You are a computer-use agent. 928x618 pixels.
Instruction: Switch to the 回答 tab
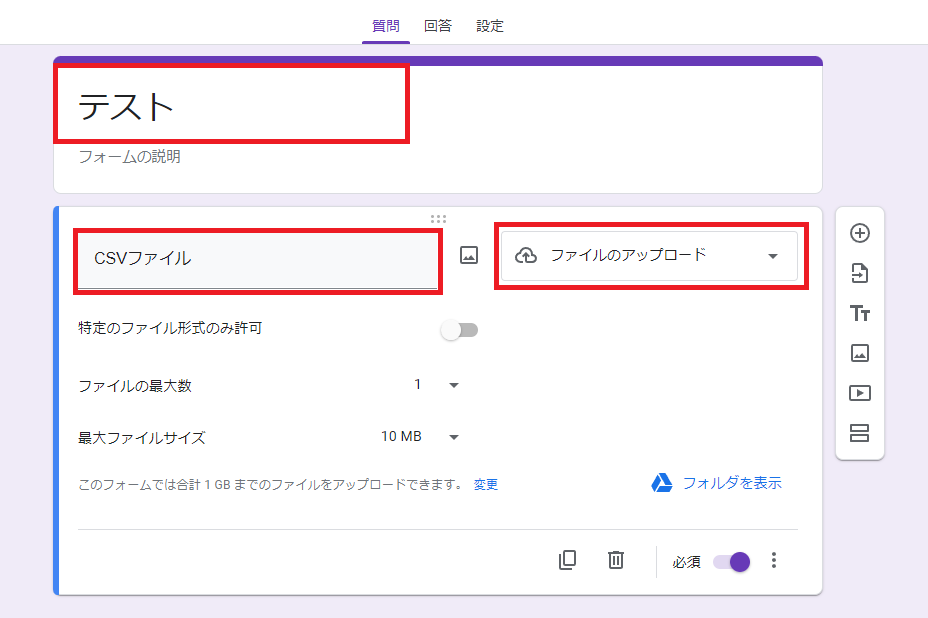pos(437,27)
